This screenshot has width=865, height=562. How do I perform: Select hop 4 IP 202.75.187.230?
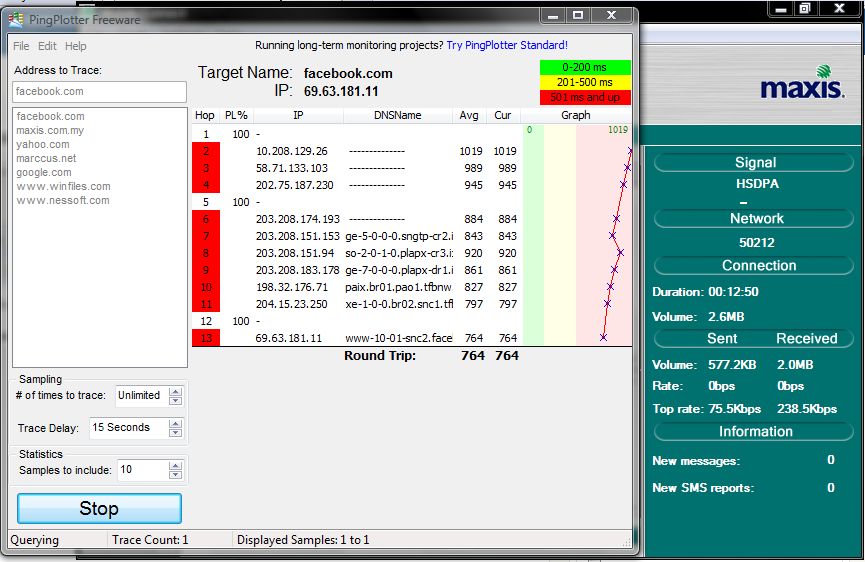pos(295,185)
